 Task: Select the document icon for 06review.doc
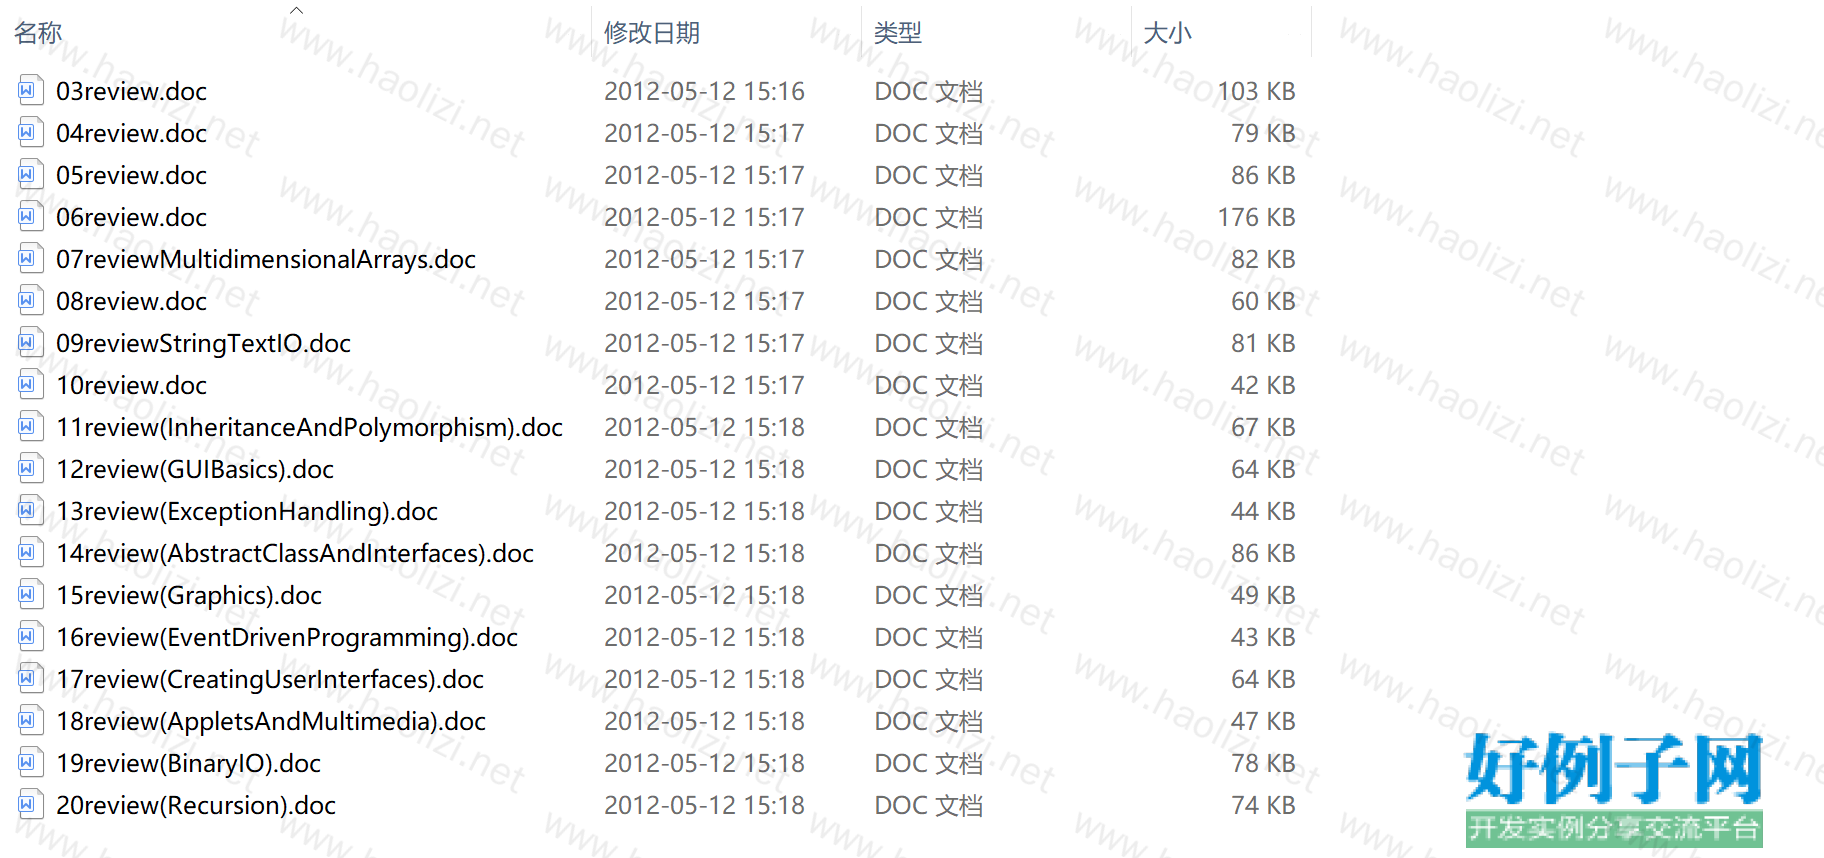click(x=30, y=217)
